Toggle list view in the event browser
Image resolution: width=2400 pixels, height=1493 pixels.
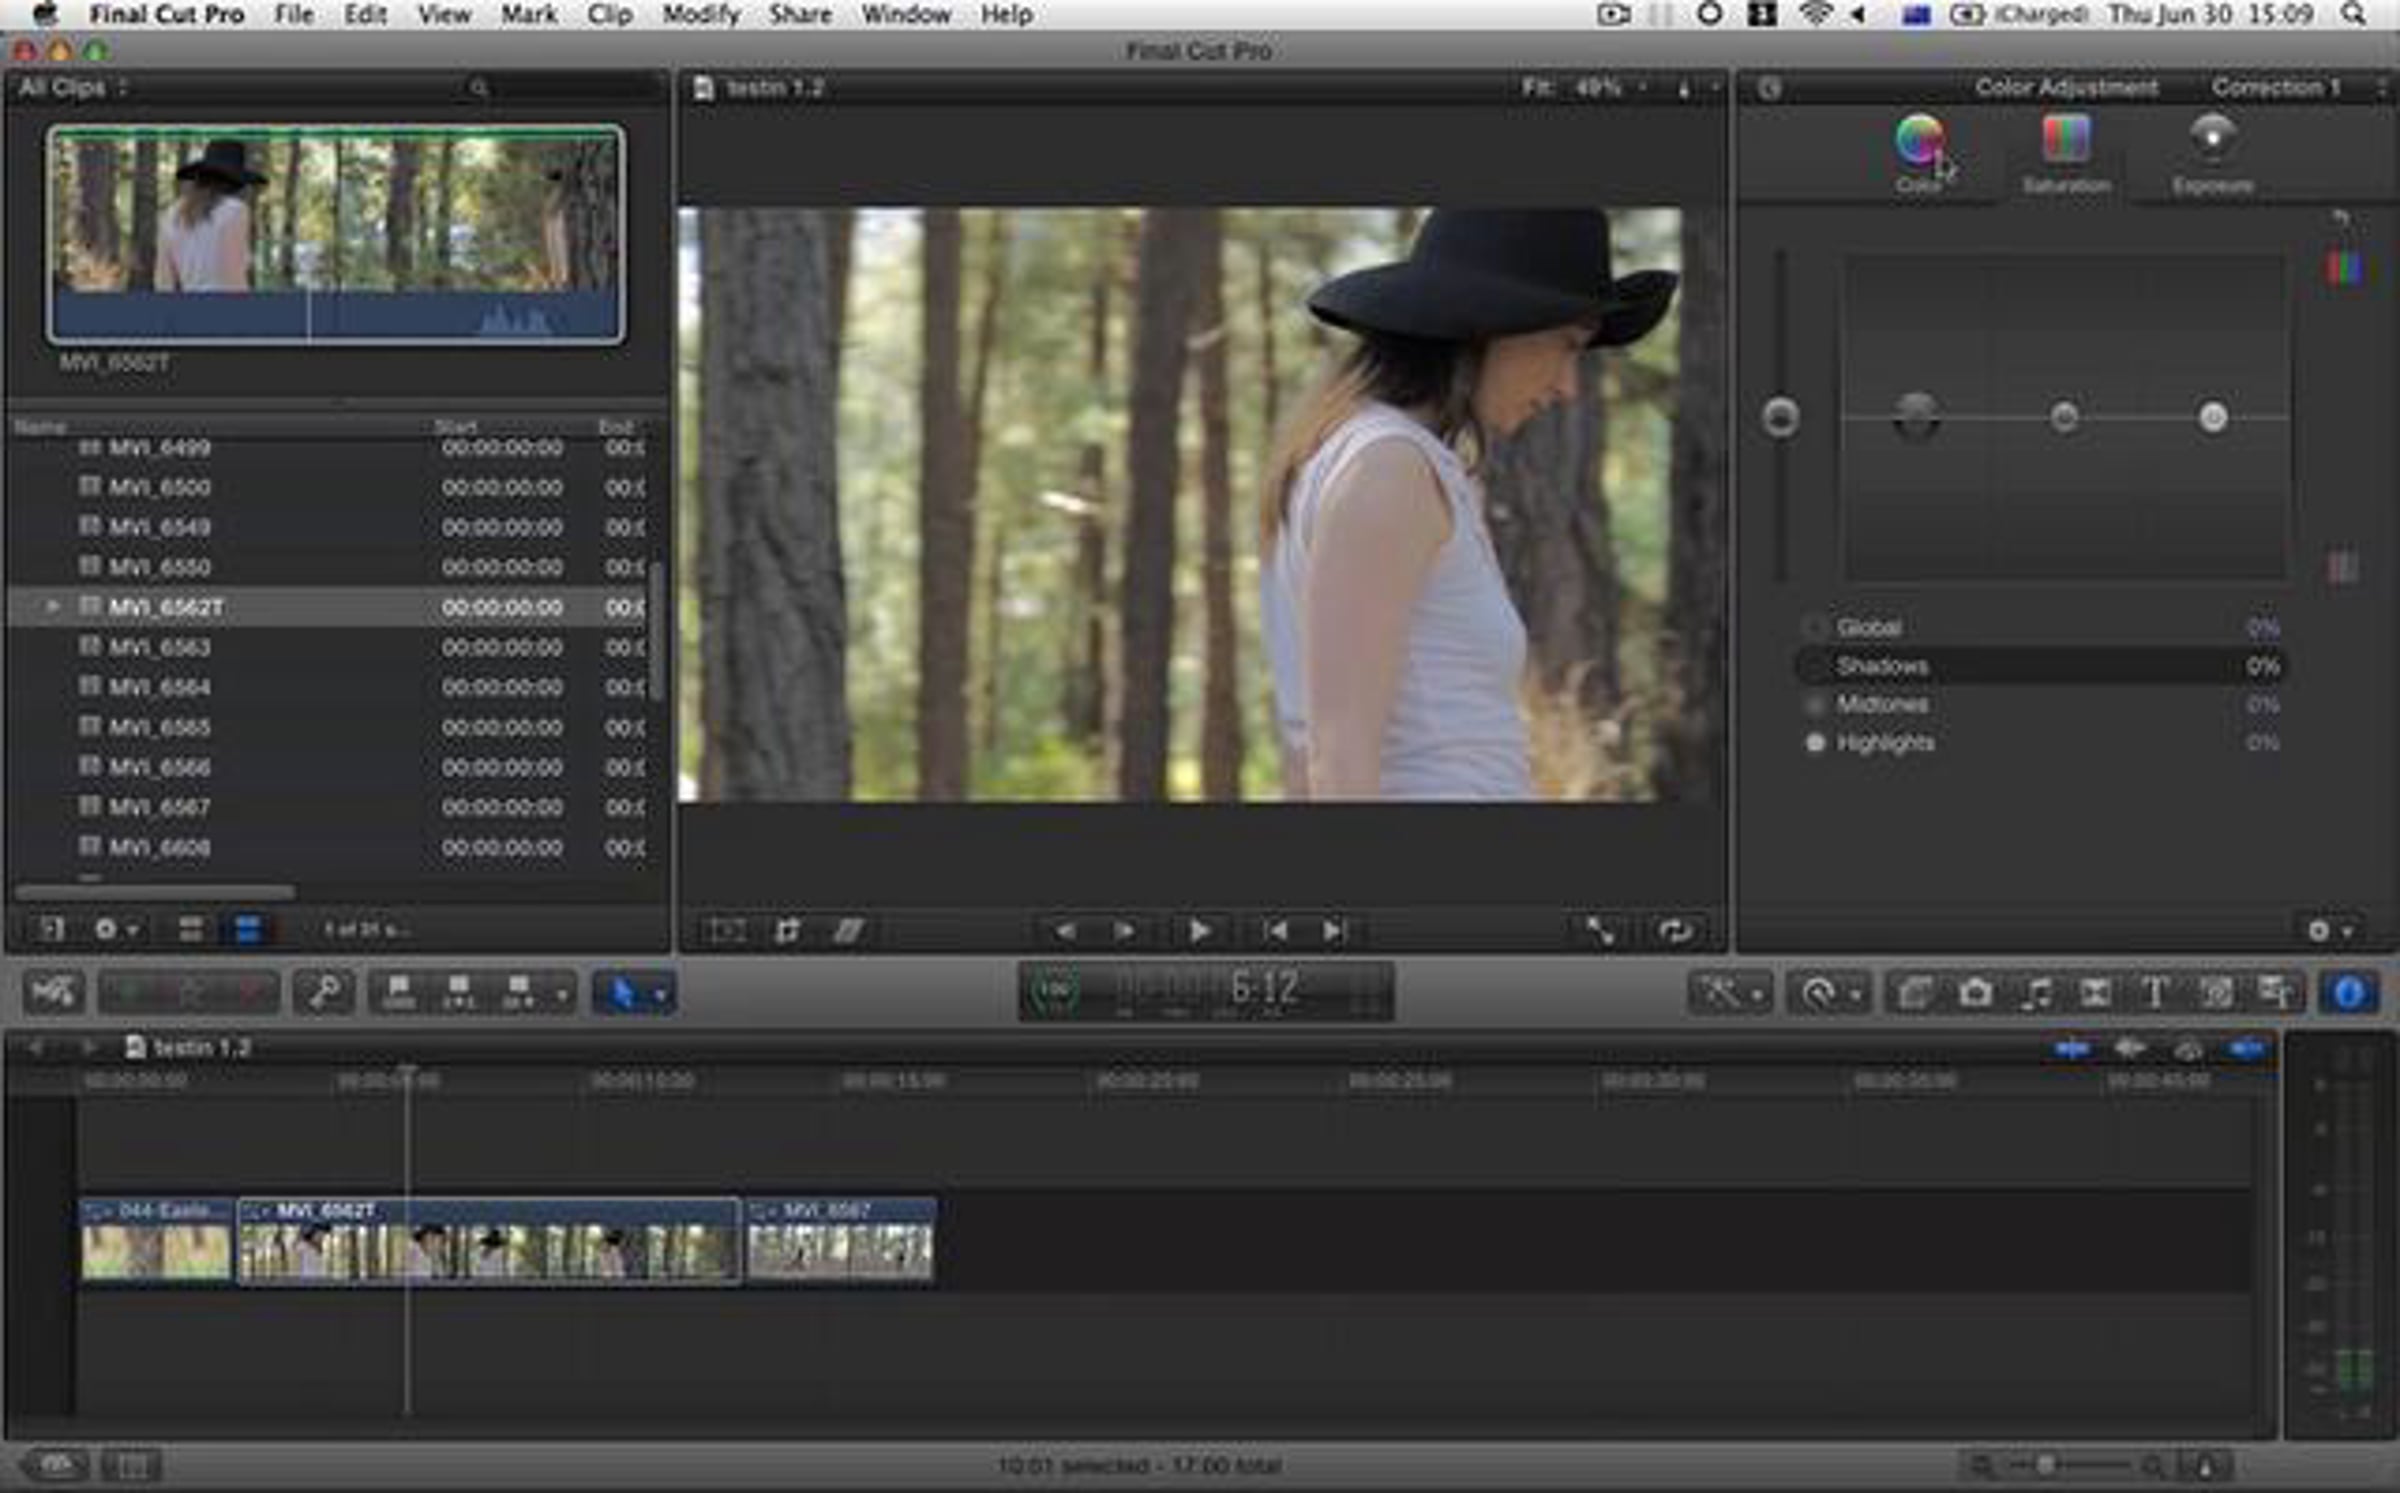tap(247, 929)
